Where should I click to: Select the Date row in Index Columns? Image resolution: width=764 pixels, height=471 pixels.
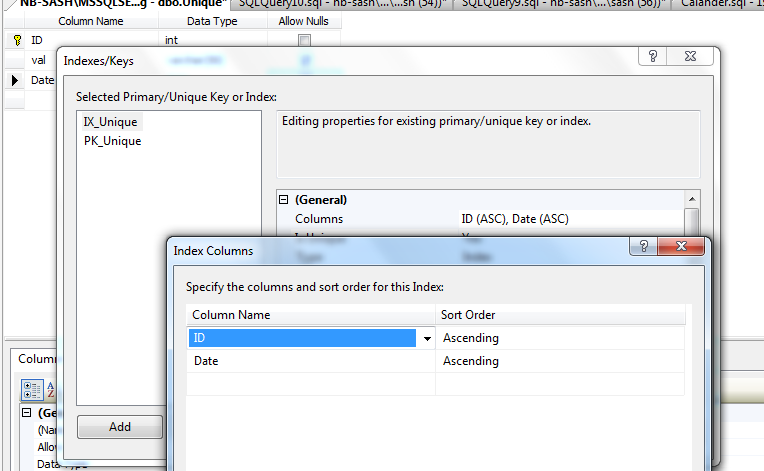coord(436,361)
